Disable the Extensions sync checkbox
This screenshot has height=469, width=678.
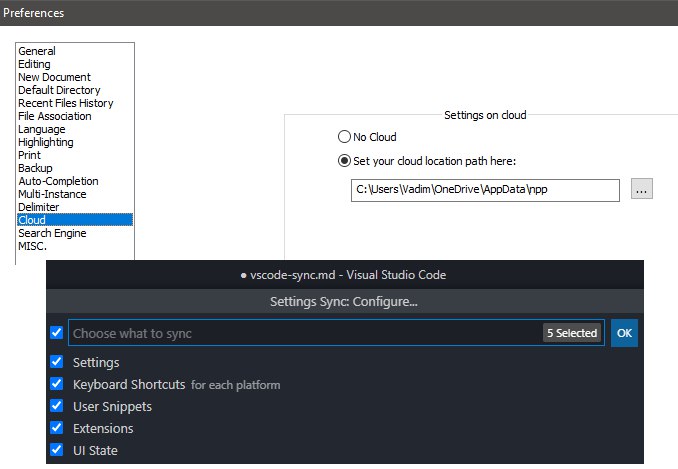[x=57, y=428]
